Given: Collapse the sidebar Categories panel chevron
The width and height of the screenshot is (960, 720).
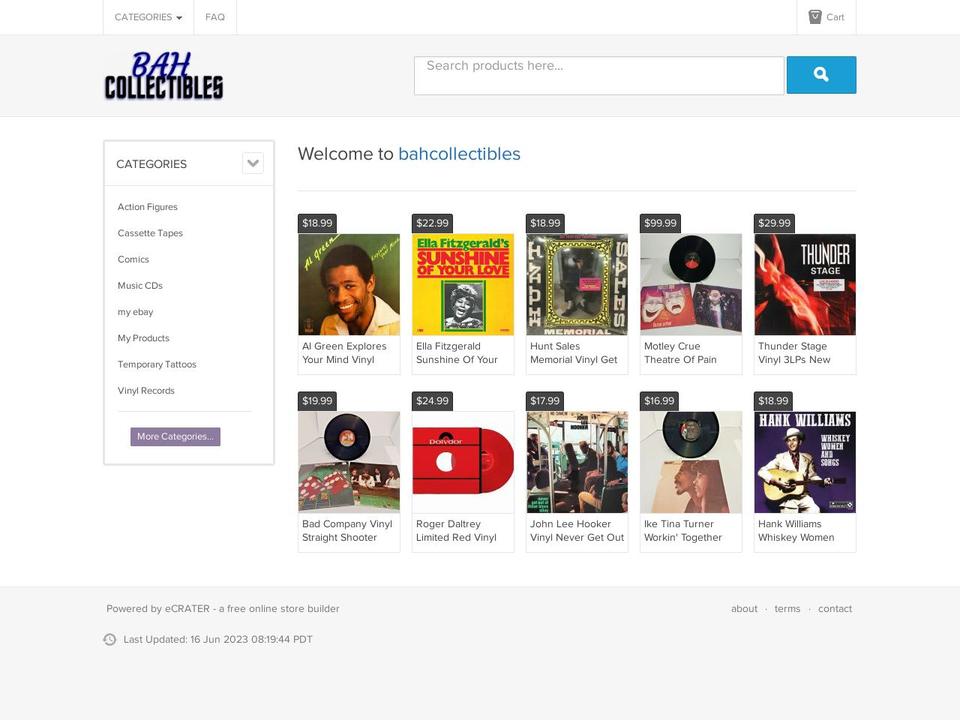Looking at the screenshot, I should (253, 163).
